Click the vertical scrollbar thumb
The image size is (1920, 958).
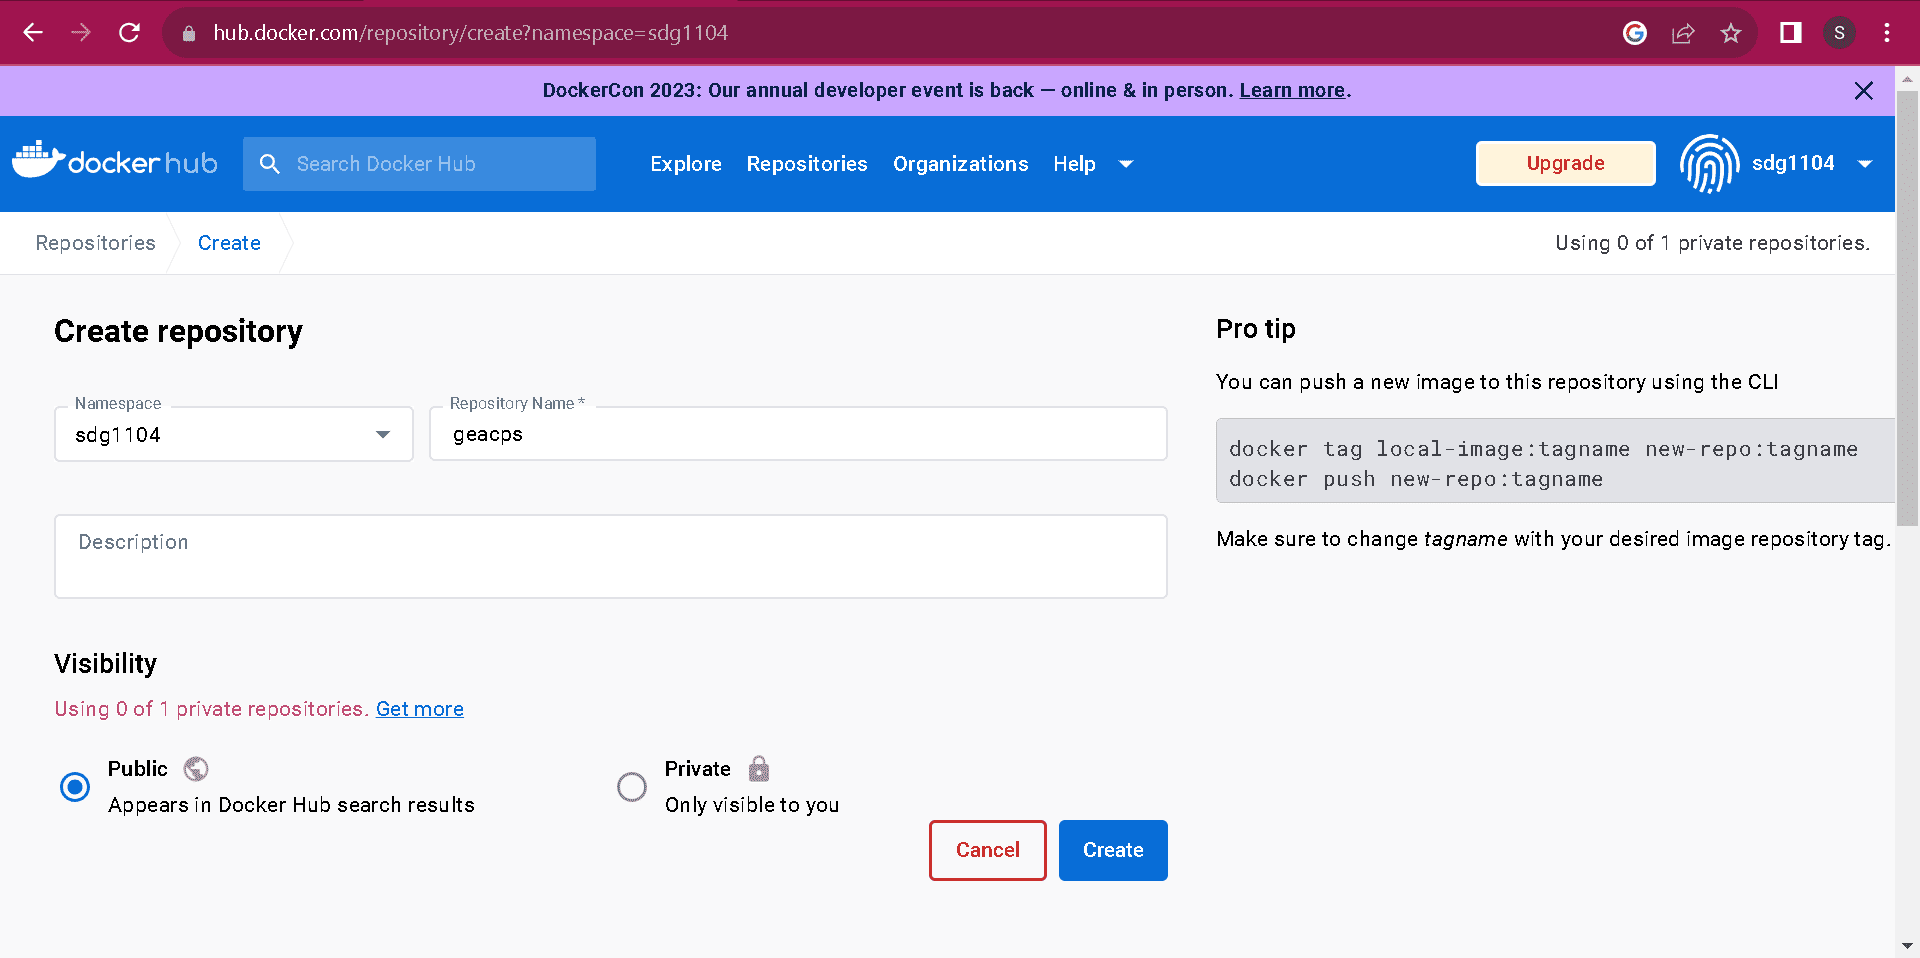point(1907,308)
